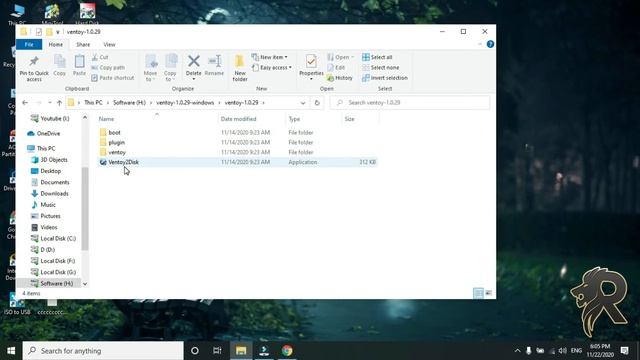Show file History

(340, 78)
